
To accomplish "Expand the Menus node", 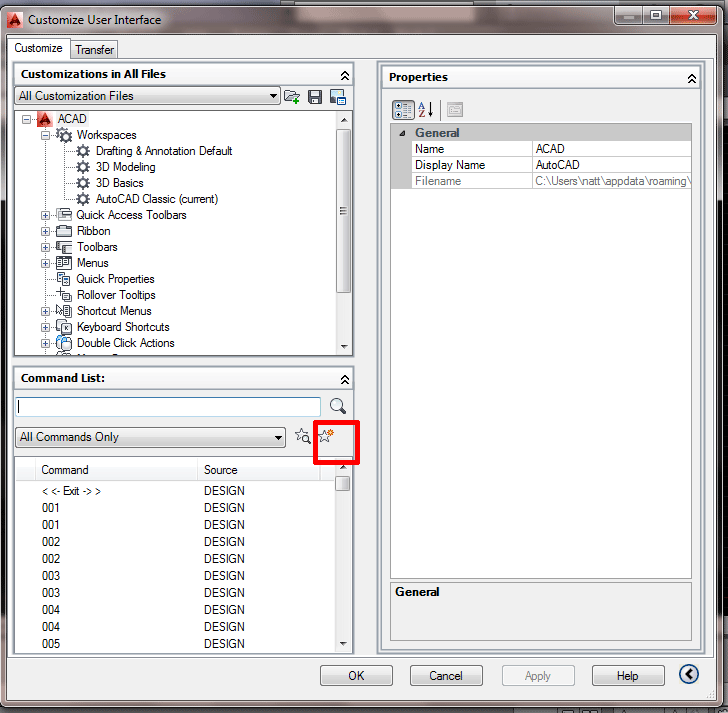I will 45,263.
